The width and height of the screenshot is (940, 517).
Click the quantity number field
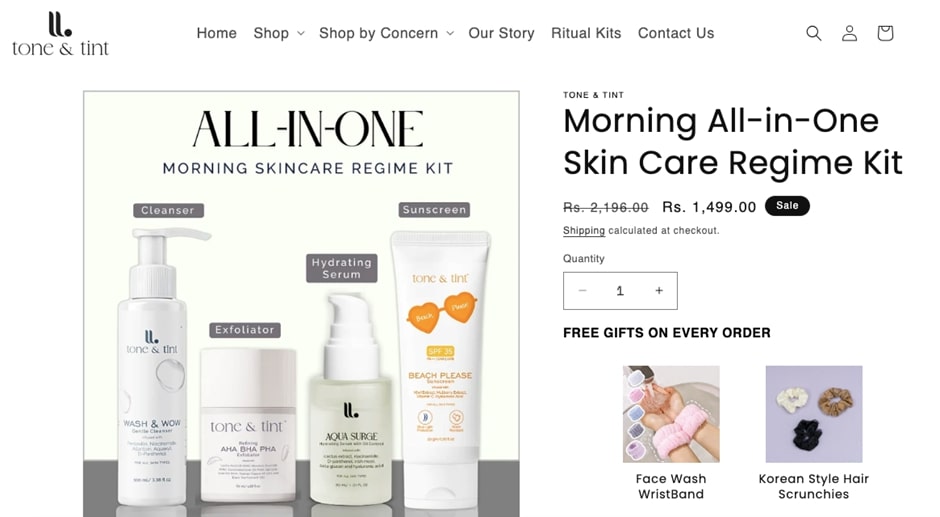coord(620,291)
